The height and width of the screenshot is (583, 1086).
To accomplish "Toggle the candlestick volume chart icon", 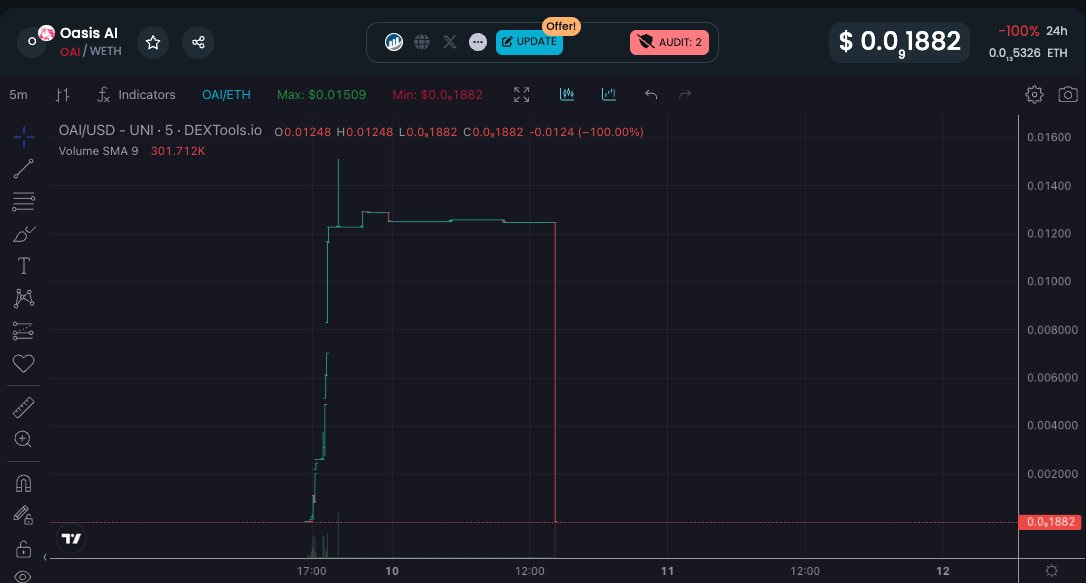I will (x=567, y=94).
